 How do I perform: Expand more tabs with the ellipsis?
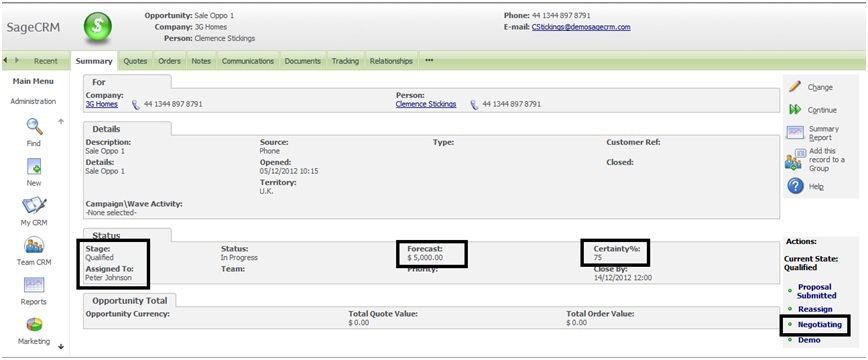point(428,61)
